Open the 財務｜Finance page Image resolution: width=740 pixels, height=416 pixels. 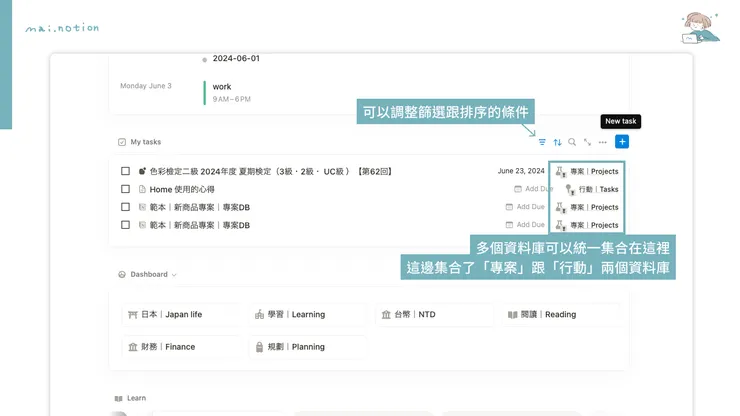coord(181,347)
